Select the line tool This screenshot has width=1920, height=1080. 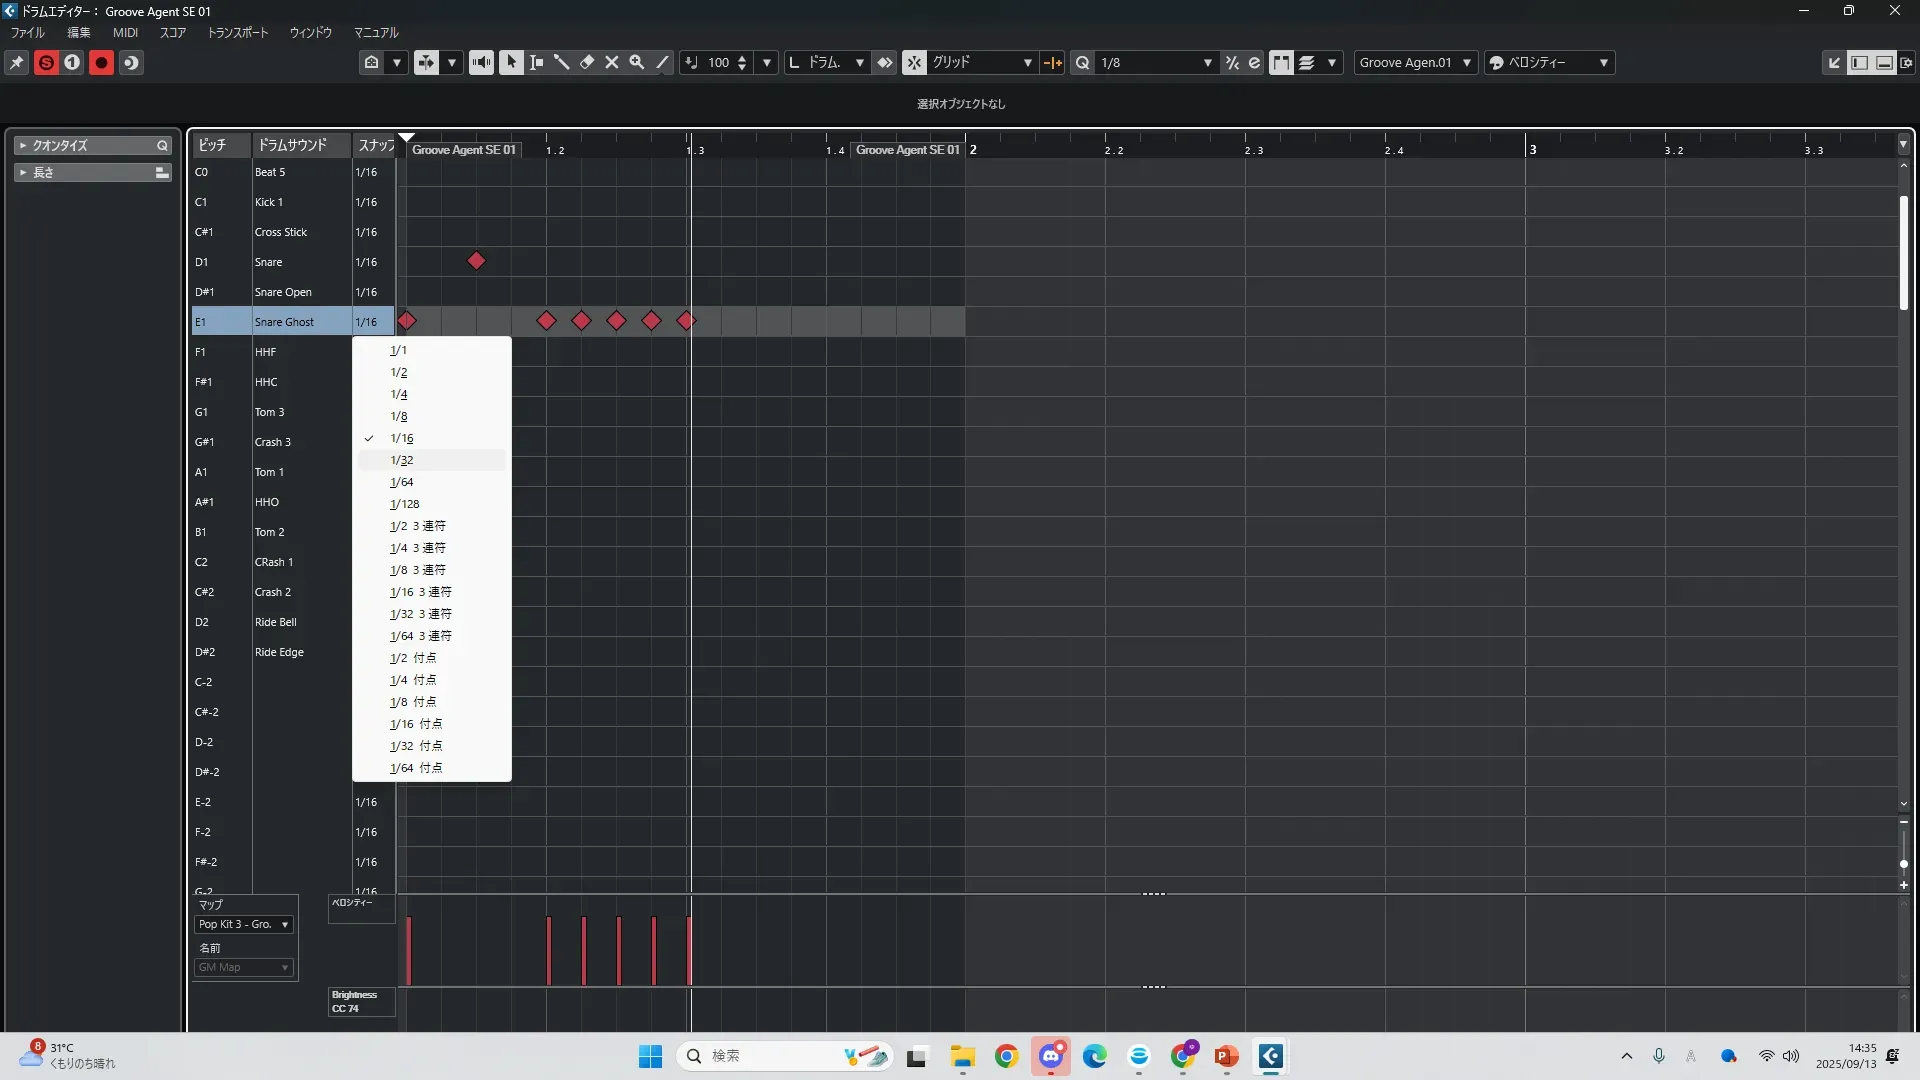point(662,62)
